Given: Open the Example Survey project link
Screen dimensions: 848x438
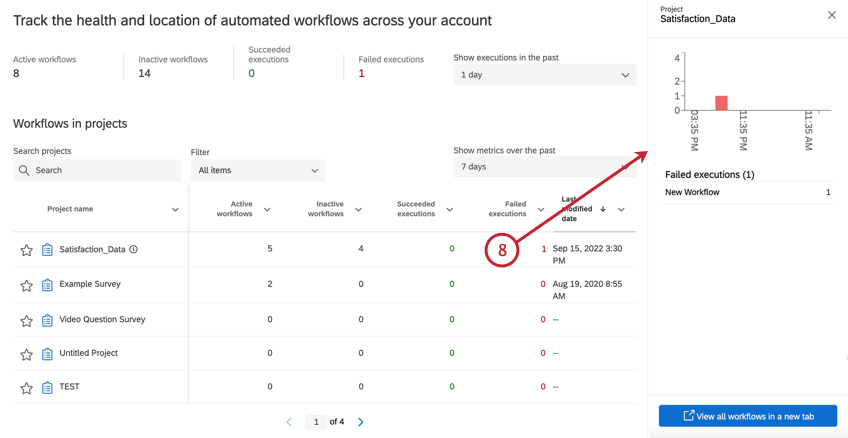Looking at the screenshot, I should [90, 284].
